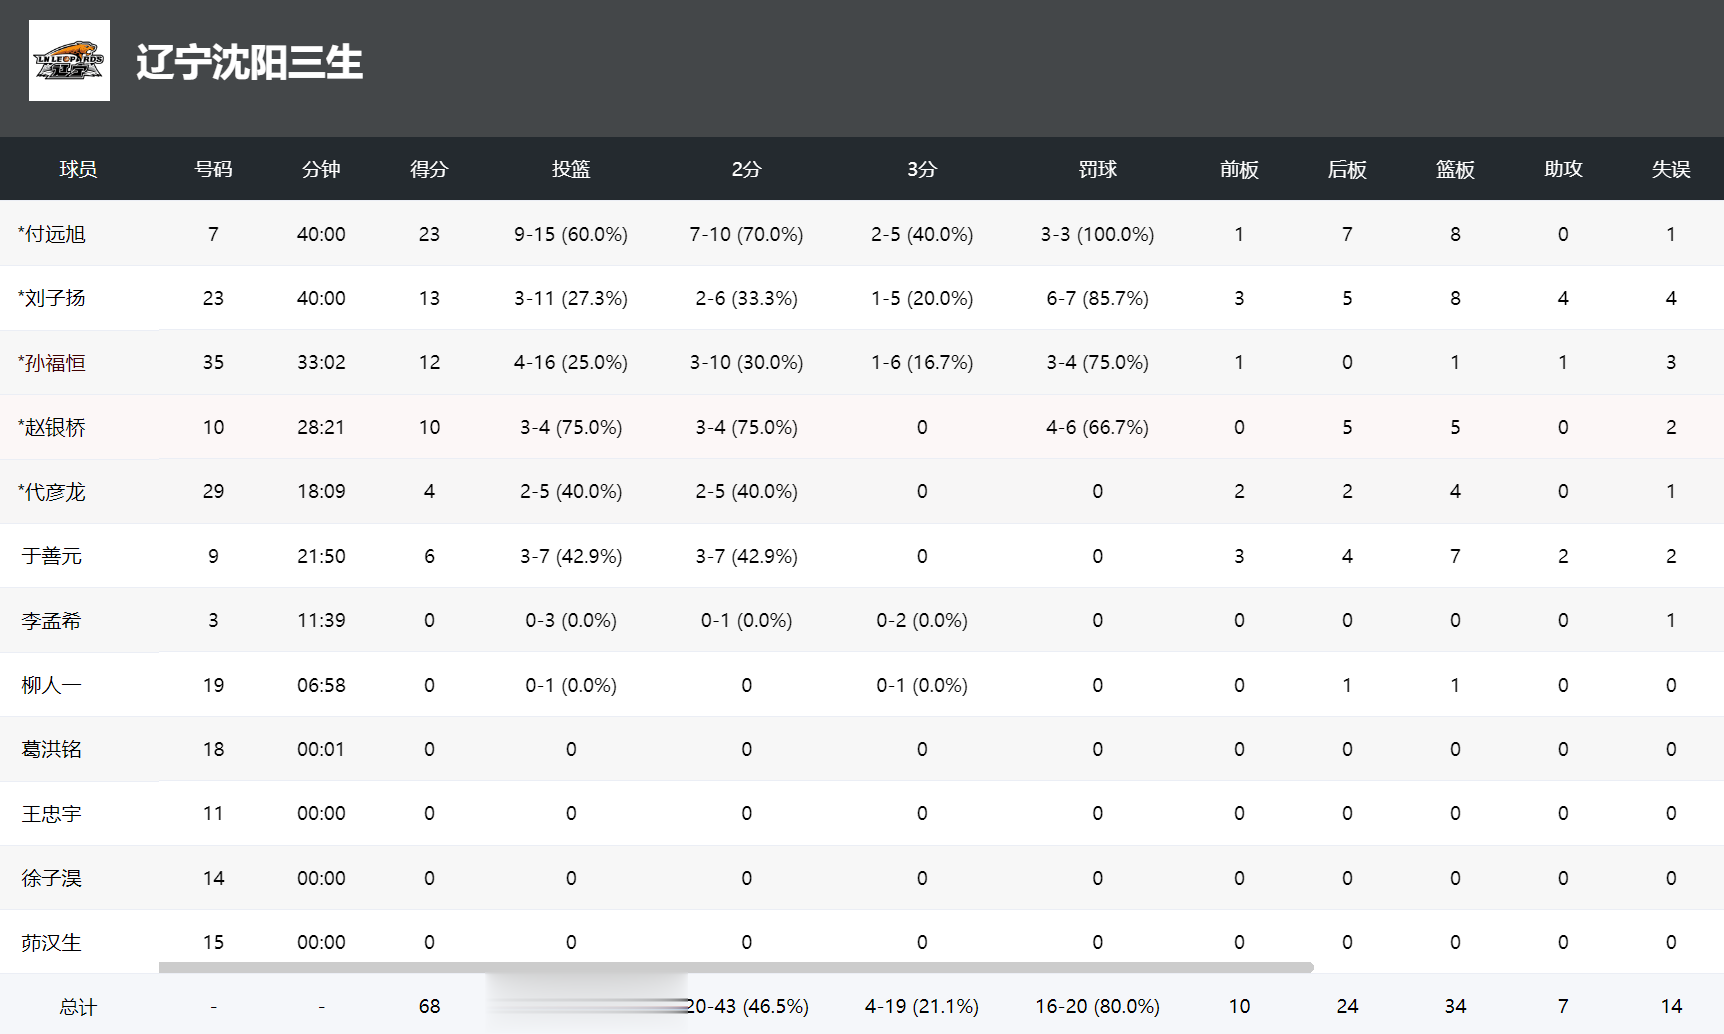1724x1034 pixels.
Task: Select the 投篮 column header
Action: point(571,169)
